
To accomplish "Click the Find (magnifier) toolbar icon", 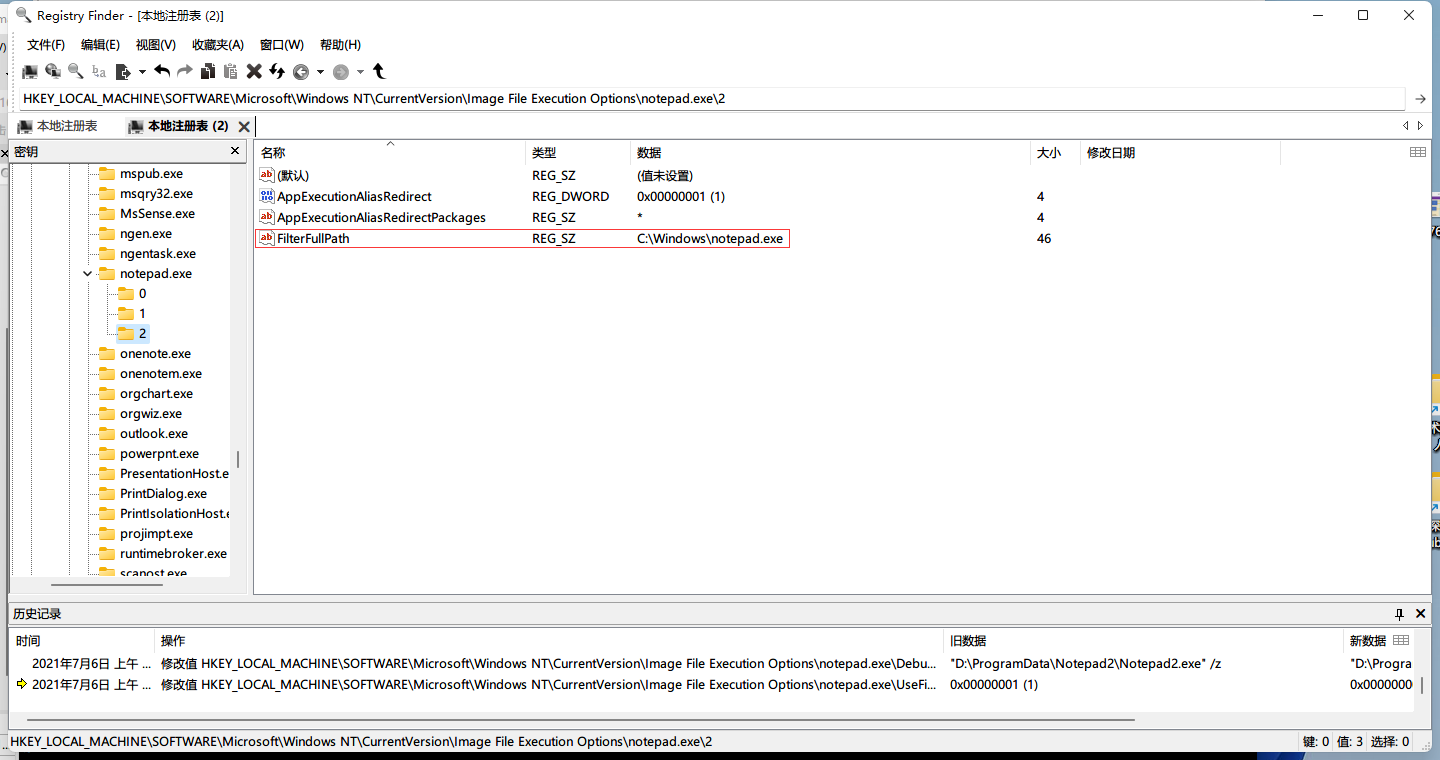I will (x=76, y=71).
